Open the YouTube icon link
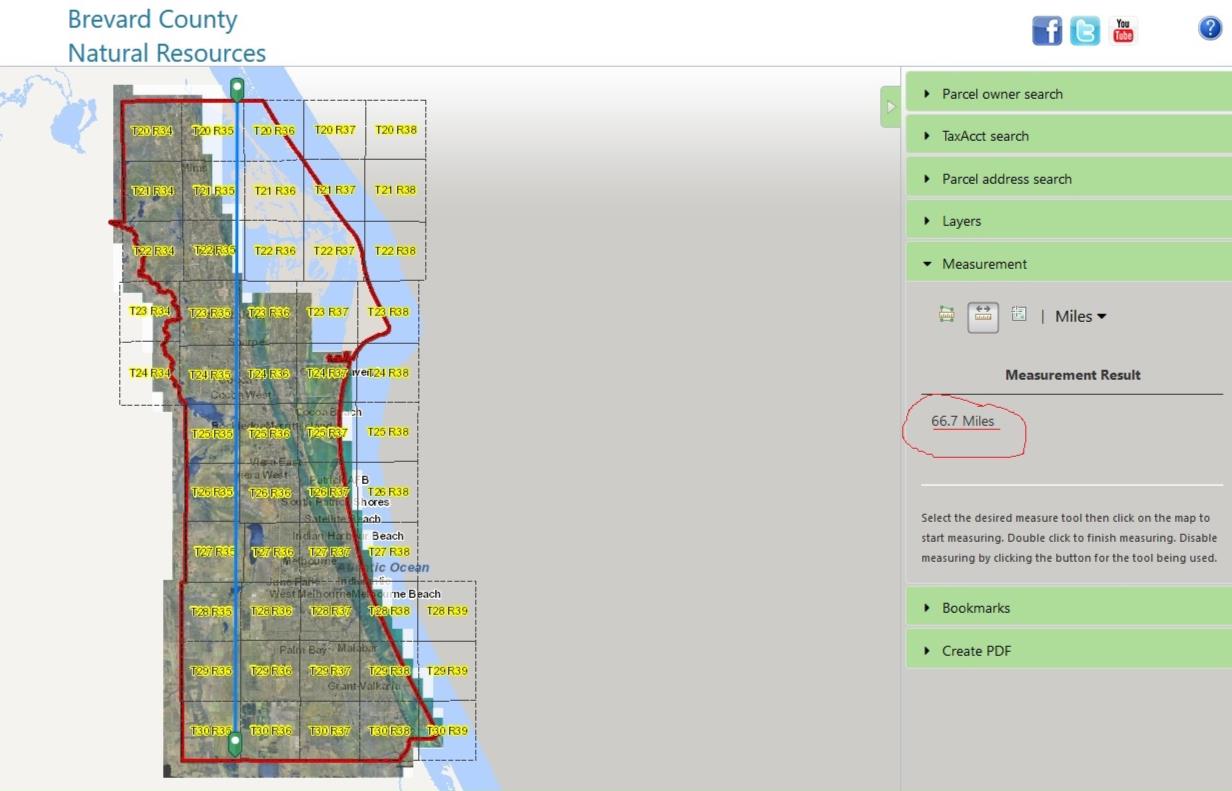 point(1123,31)
